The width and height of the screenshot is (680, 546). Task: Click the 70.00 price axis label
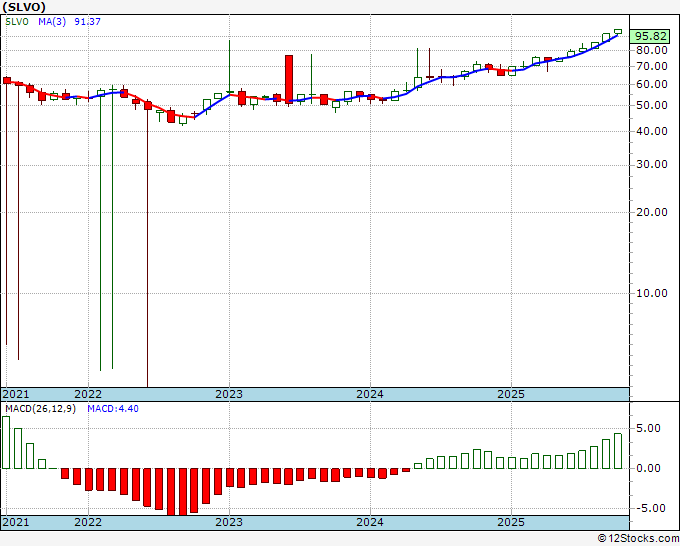coord(652,66)
